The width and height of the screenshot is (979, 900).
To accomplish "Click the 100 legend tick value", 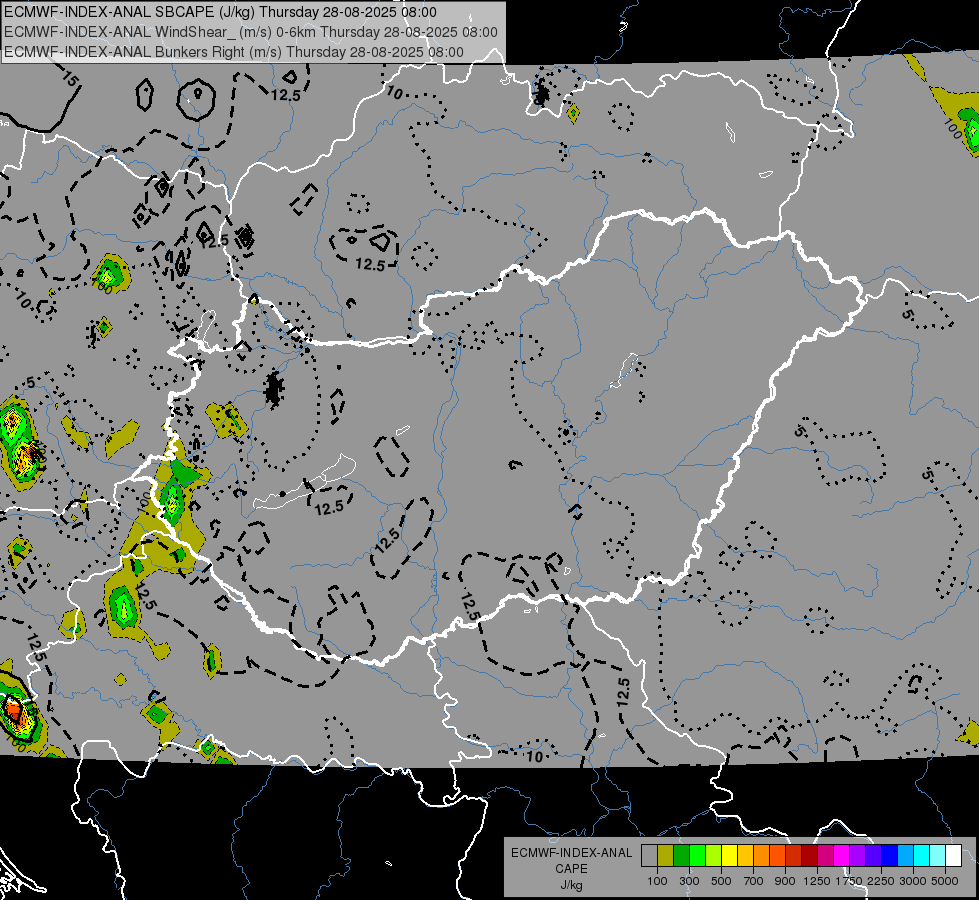I will coord(657,881).
